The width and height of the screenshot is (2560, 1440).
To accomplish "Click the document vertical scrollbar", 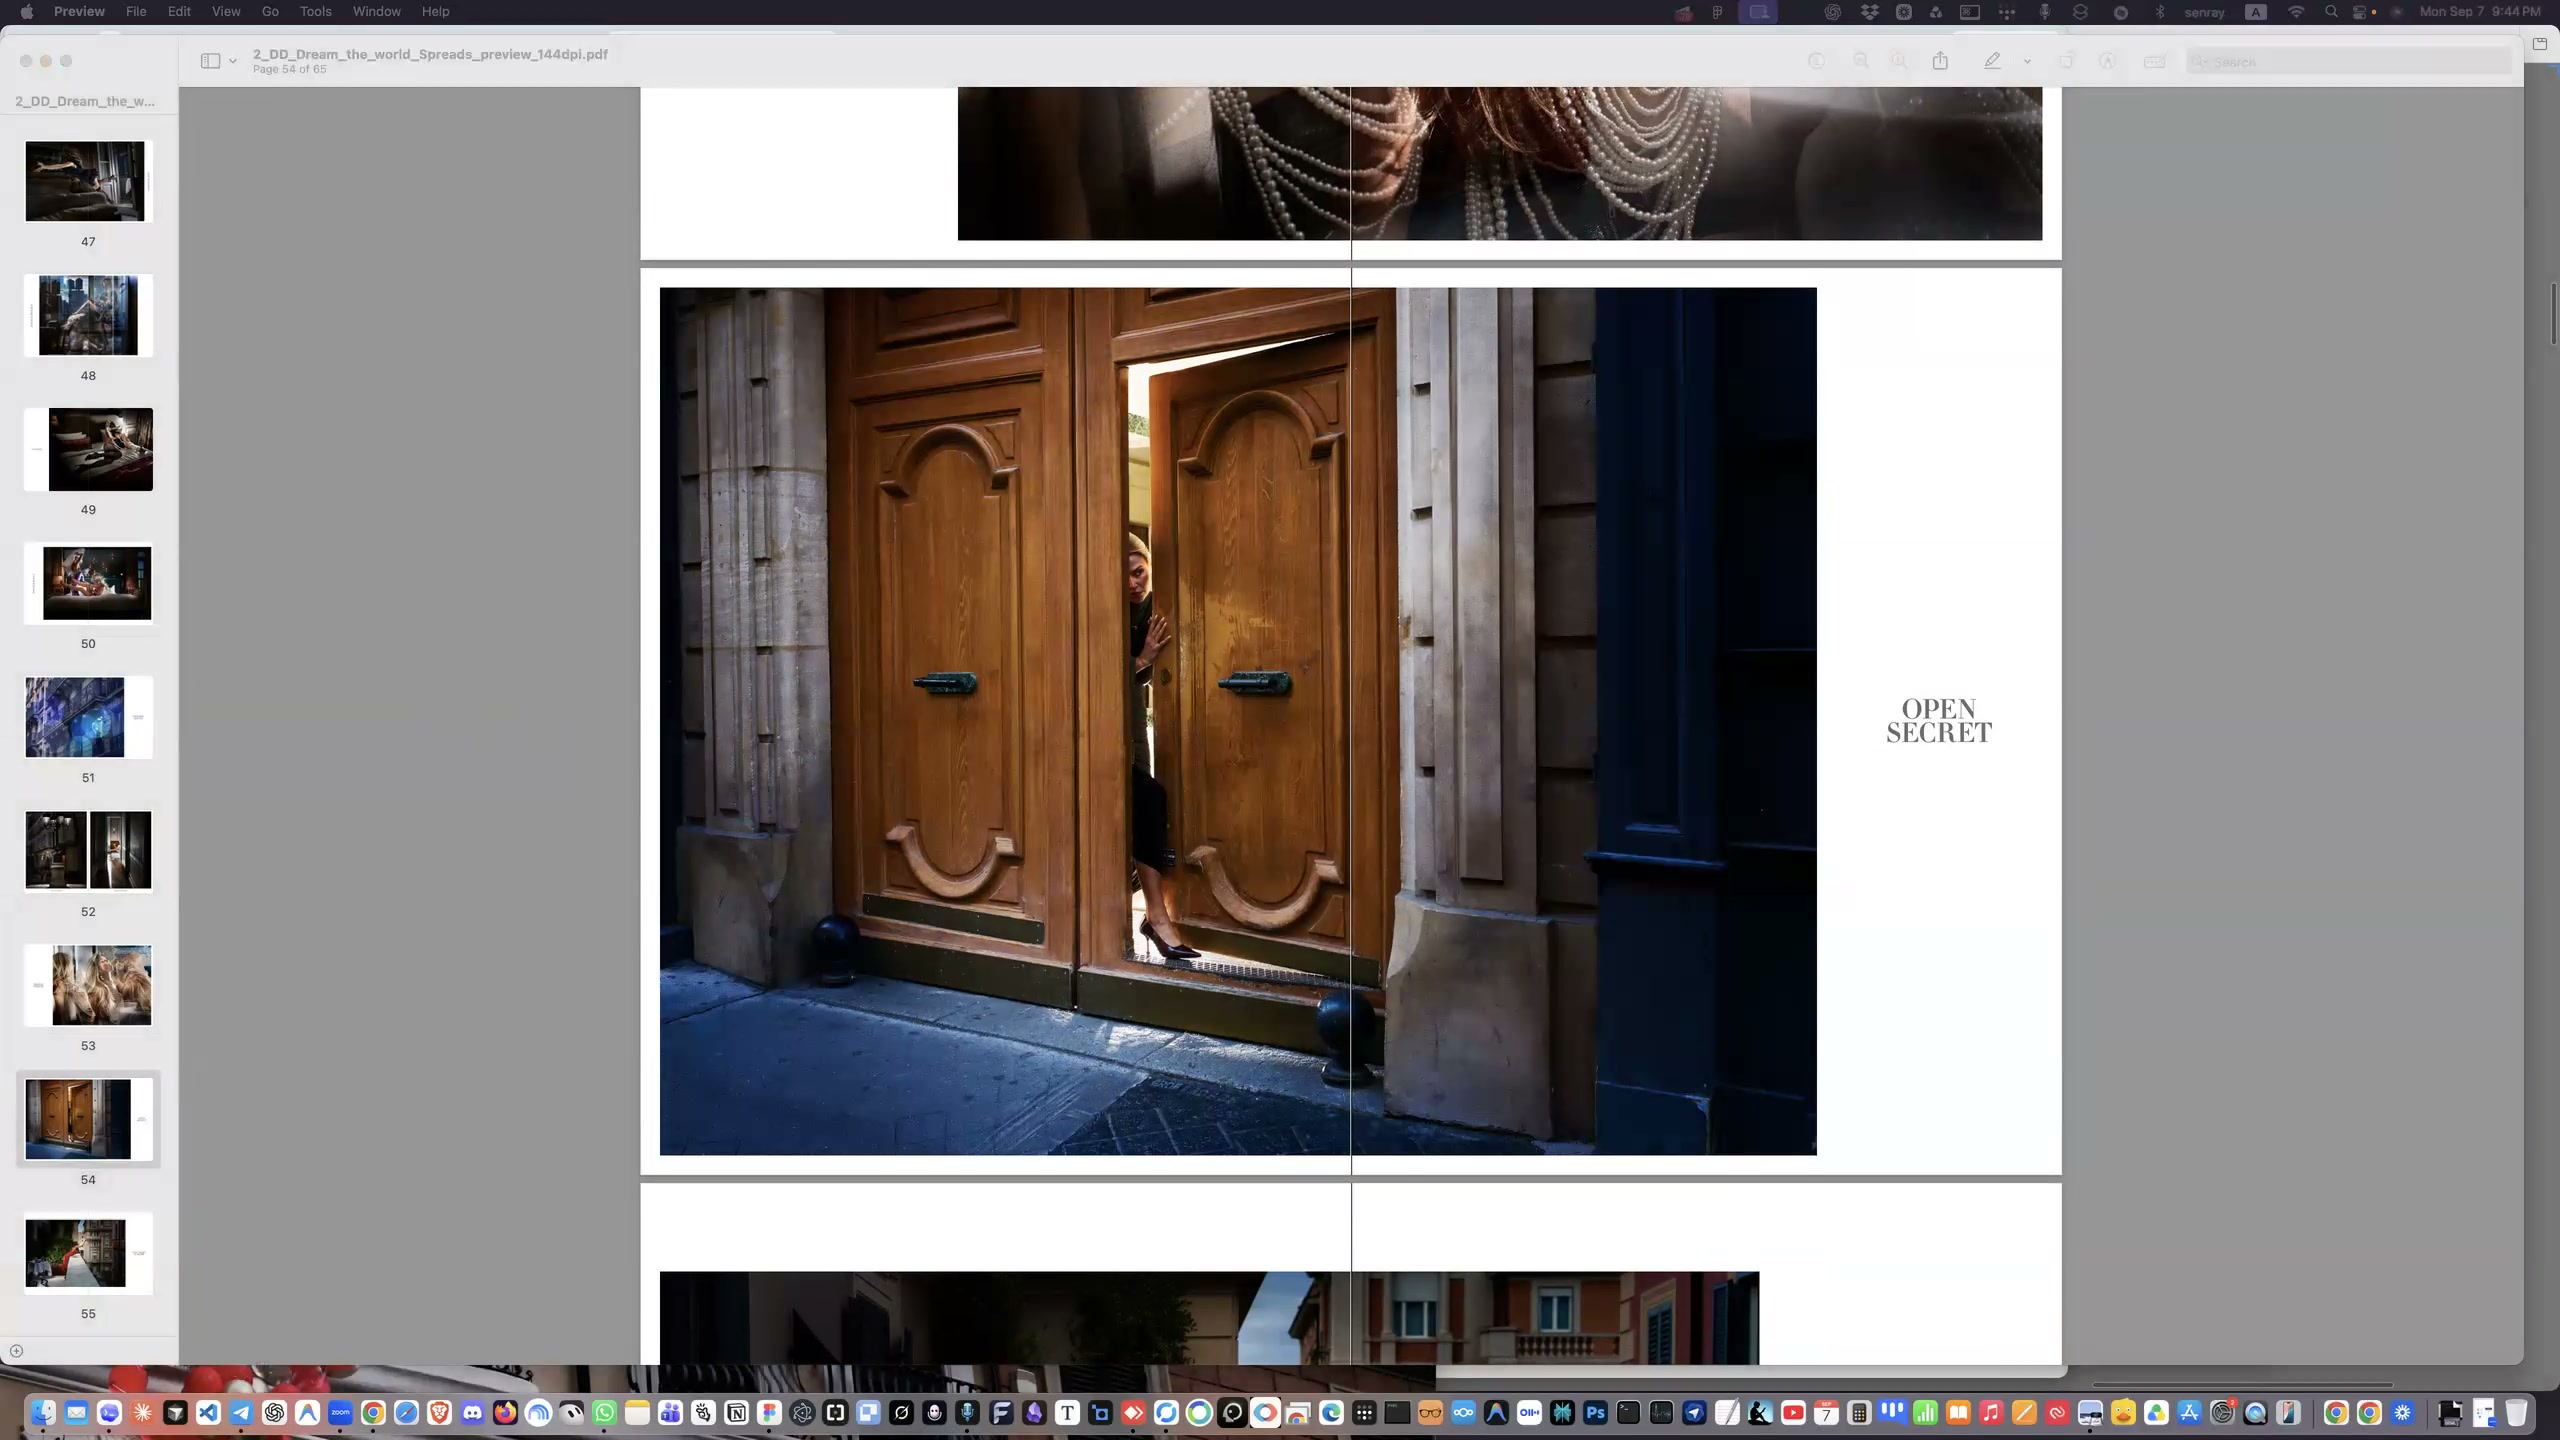I will tap(2553, 314).
